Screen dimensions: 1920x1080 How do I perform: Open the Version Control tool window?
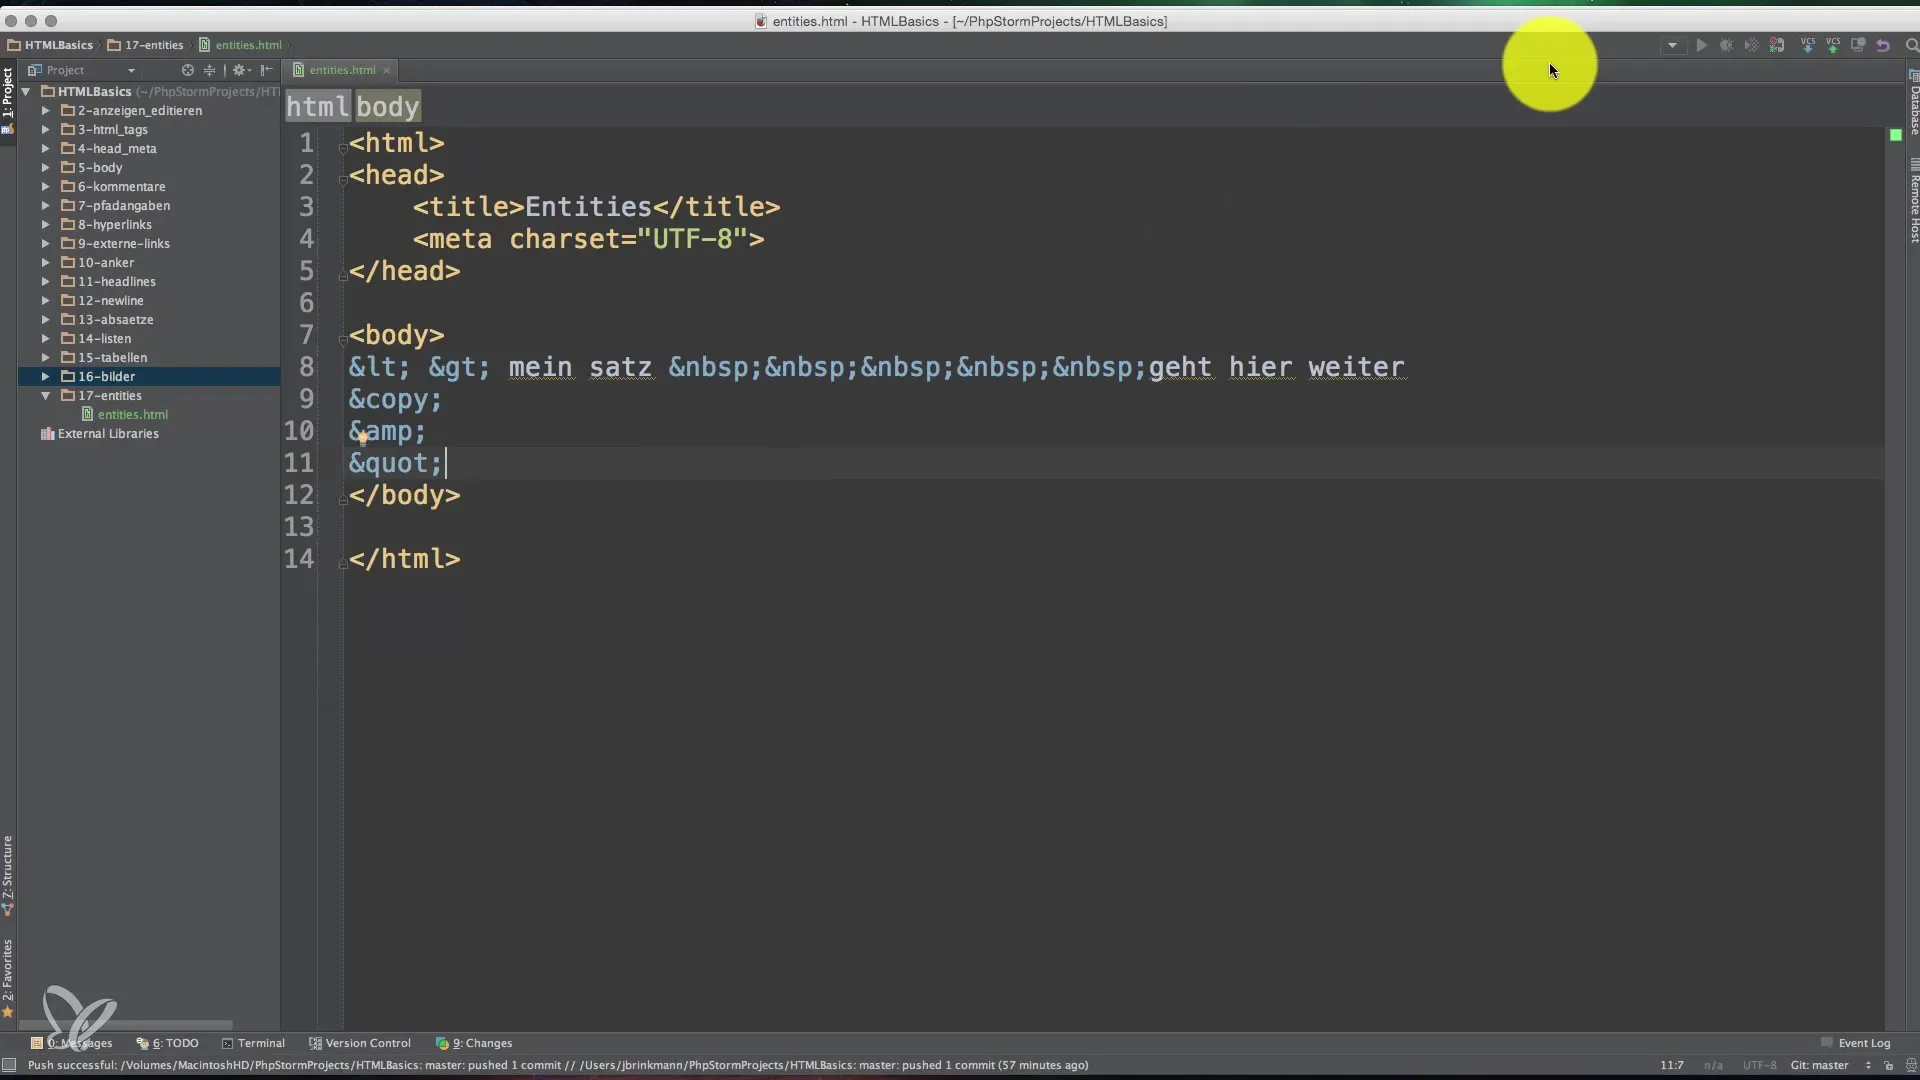360,1043
